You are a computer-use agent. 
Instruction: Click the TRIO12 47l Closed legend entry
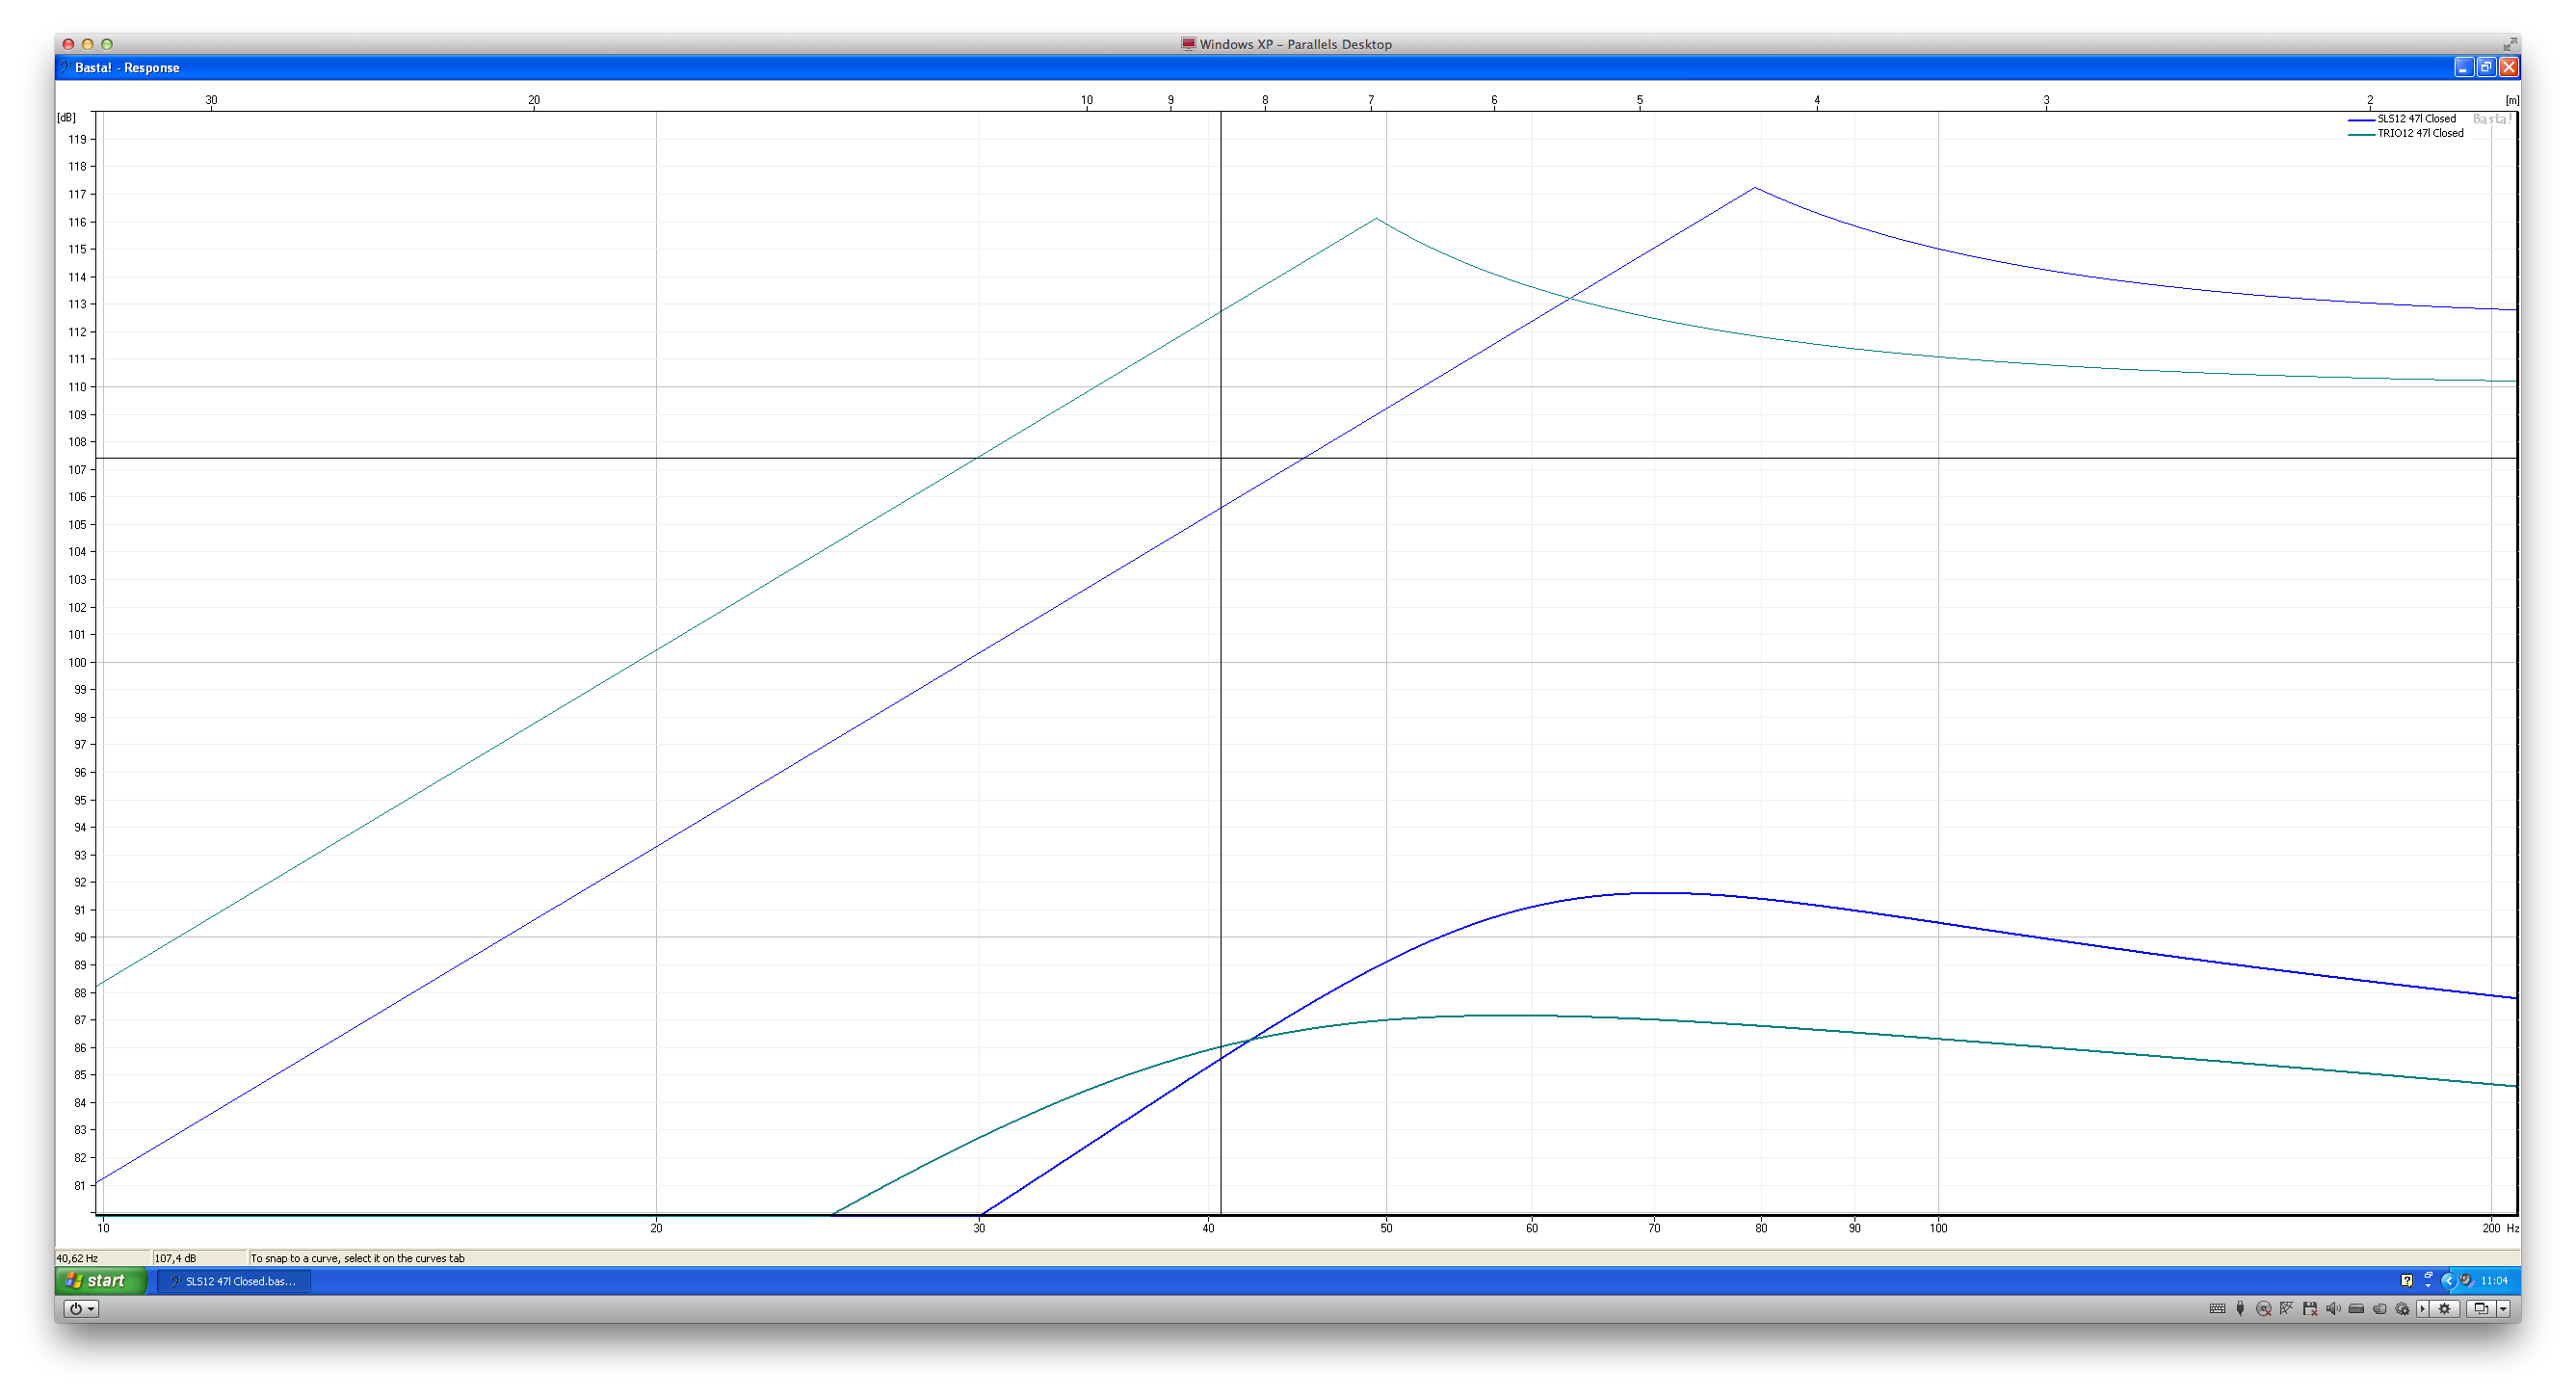point(2419,133)
